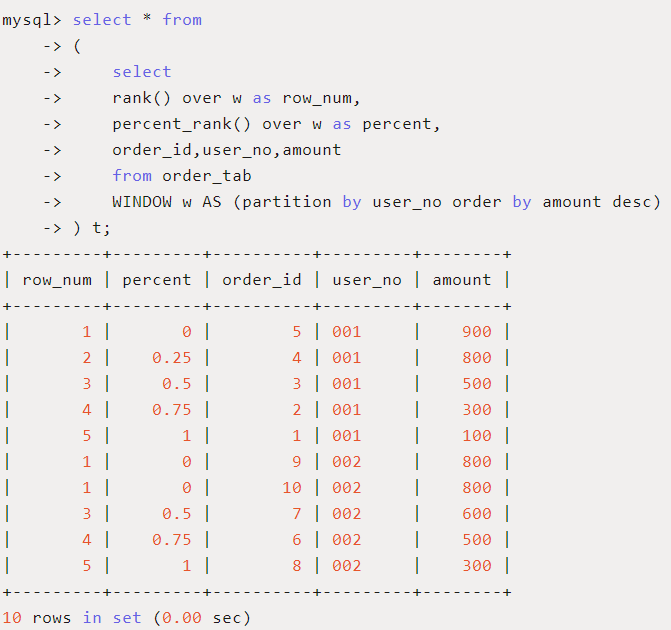The width and height of the screenshot is (671, 630).
Task: Click the 'order_id' column header
Action: (x=261, y=280)
